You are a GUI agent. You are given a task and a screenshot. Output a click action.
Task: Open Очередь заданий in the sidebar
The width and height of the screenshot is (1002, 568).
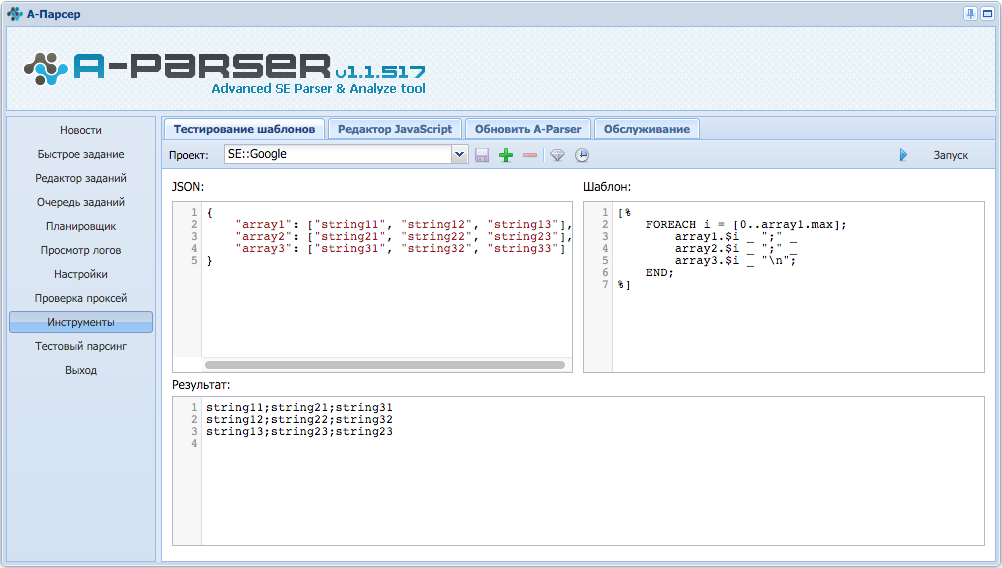pyautogui.click(x=81, y=203)
